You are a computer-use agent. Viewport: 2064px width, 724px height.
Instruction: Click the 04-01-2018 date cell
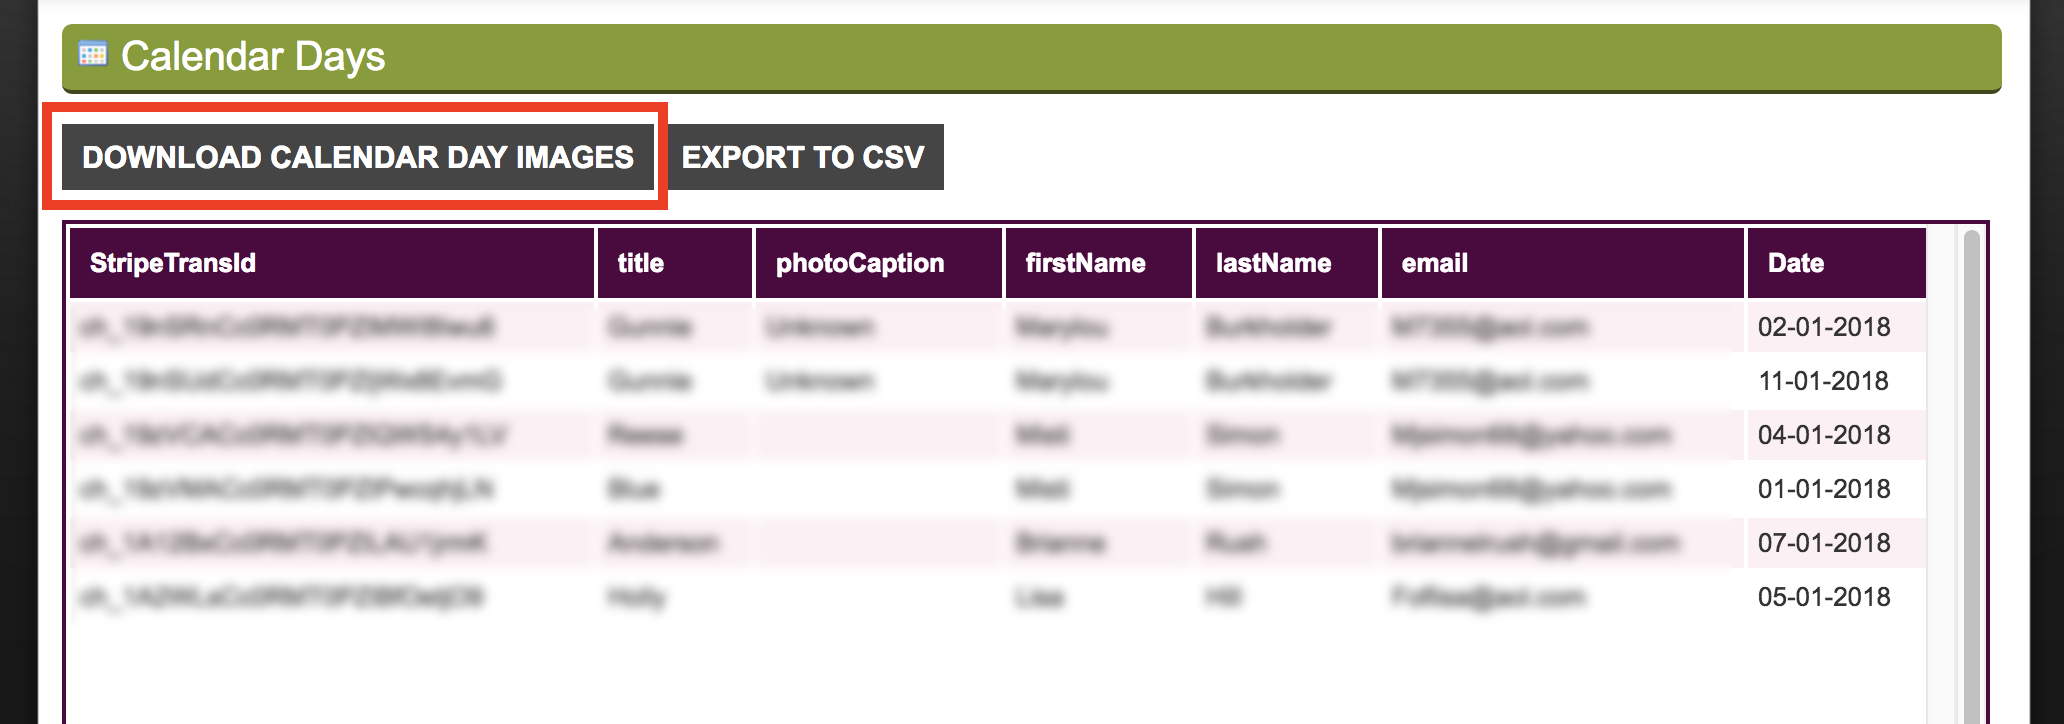[x=1824, y=435]
